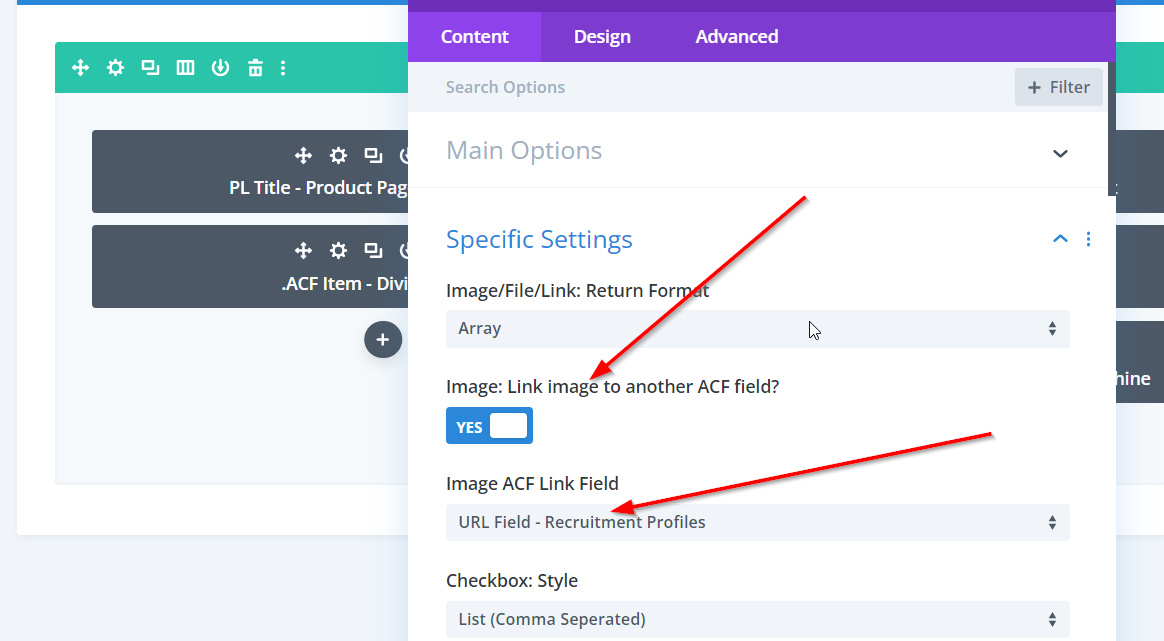Screen dimensions: 1164x641
Task: Open settings gear of the PL Title module
Action: 339,155
